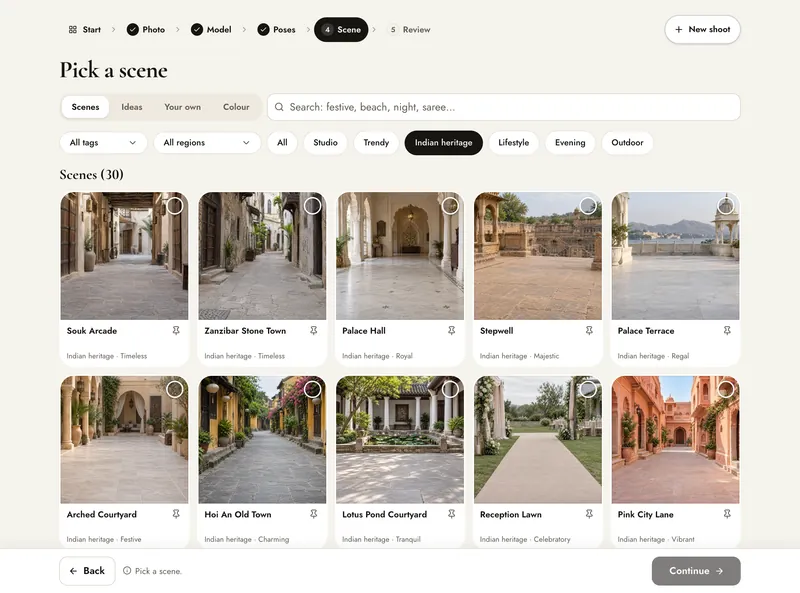The width and height of the screenshot is (800, 593).
Task: Filter scenes by All
Action: tap(282, 143)
